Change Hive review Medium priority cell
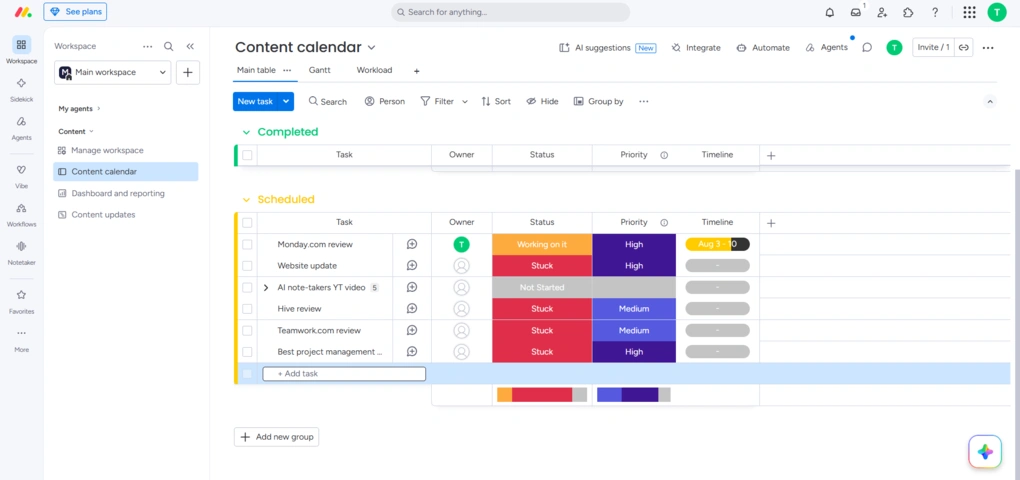Viewport: 1020px width, 480px height. (634, 309)
